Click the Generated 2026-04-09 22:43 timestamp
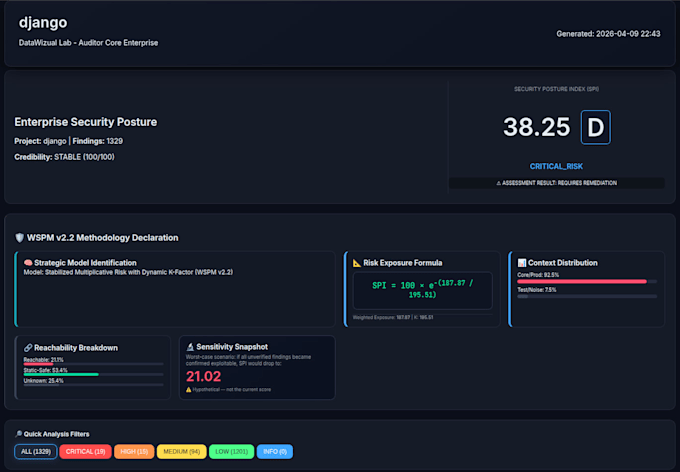680x472 pixels. coord(608,34)
